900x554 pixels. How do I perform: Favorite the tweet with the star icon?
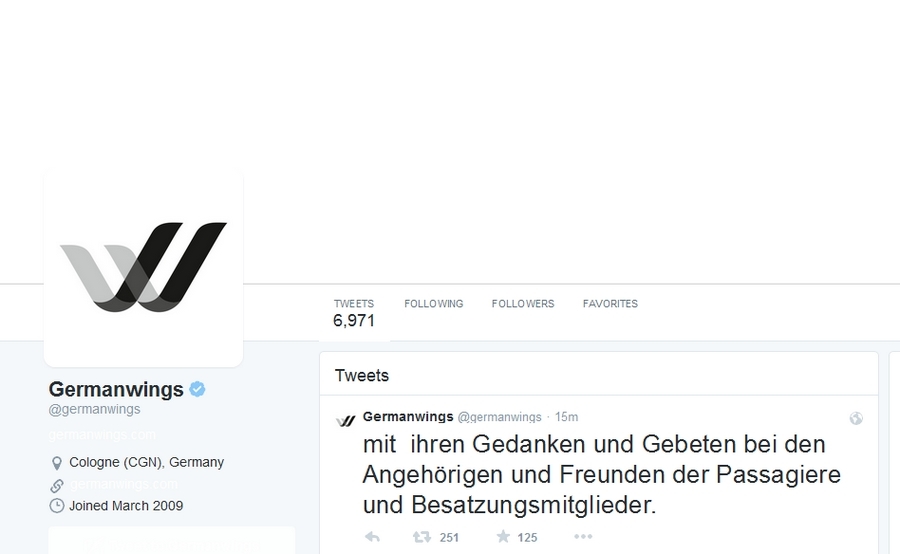(x=503, y=537)
